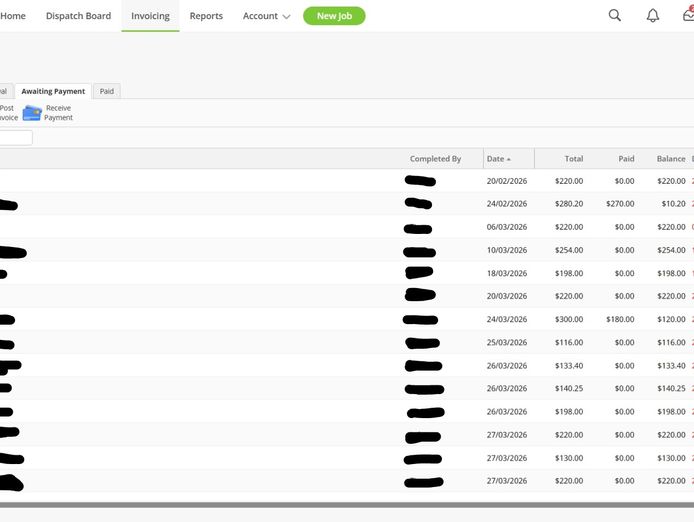The image size is (694, 522).
Task: Select the Awaiting Payment tab
Action: click(53, 91)
